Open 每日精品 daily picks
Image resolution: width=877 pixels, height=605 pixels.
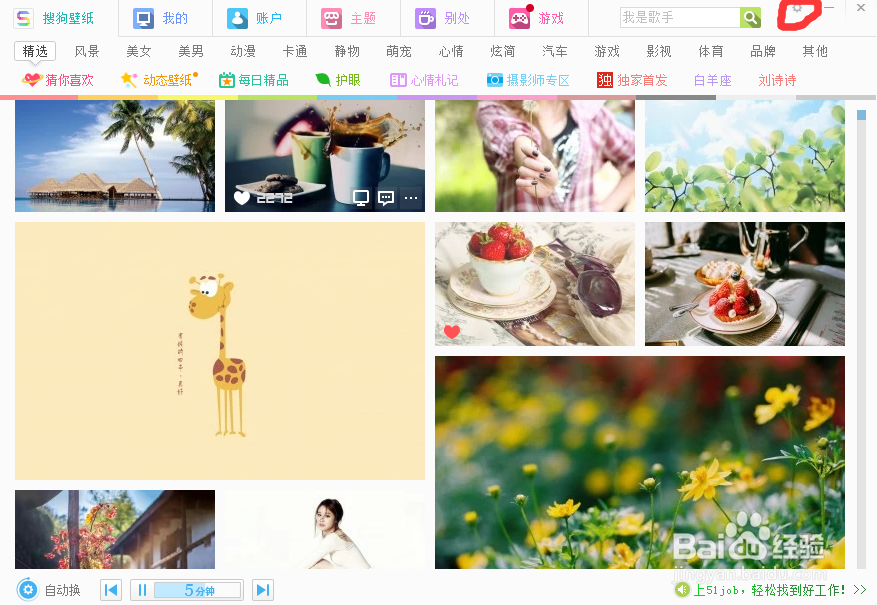point(253,80)
